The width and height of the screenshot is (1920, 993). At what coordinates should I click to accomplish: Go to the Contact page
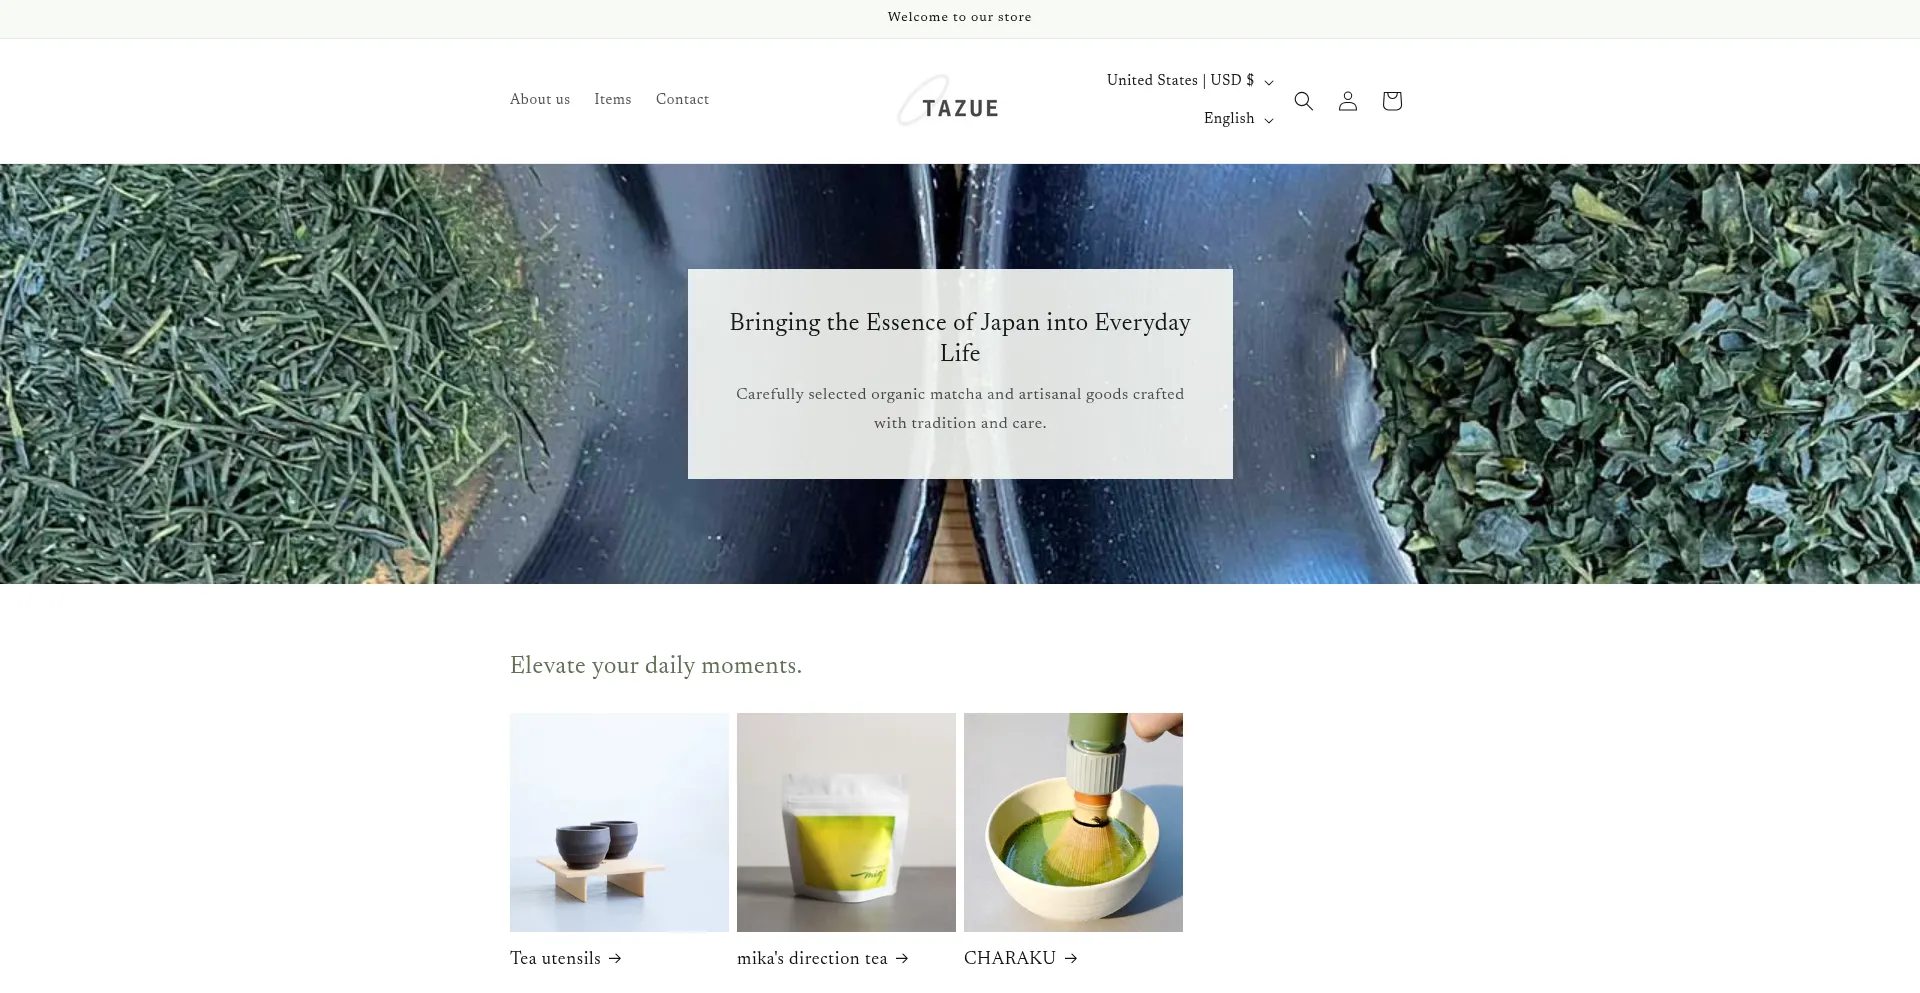click(682, 99)
